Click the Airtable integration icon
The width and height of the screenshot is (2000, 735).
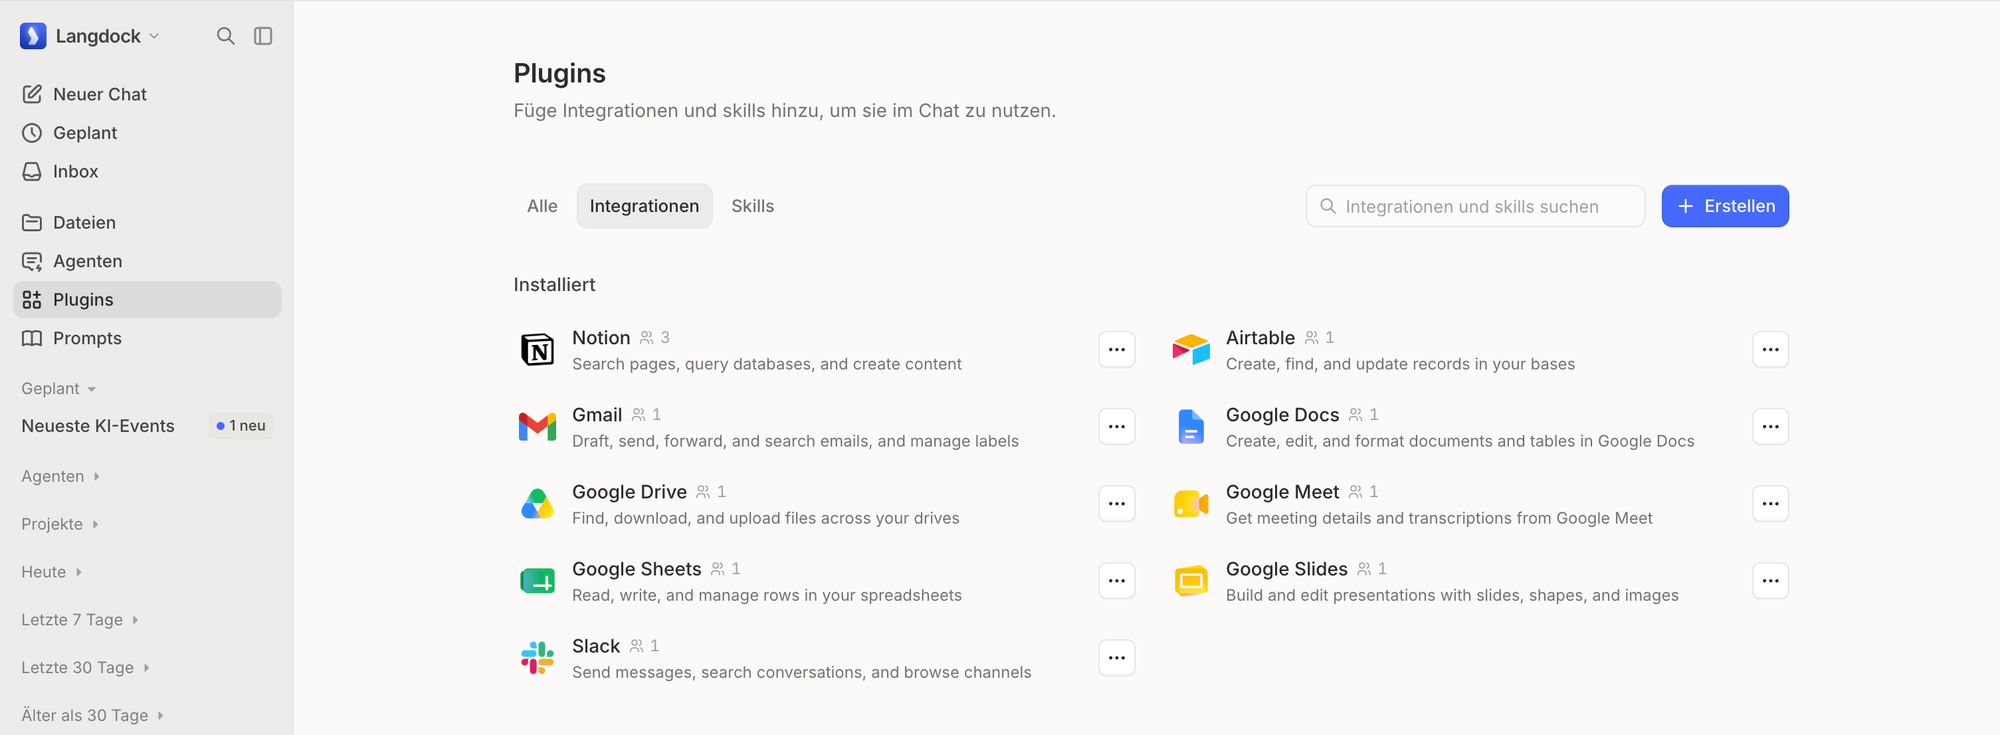click(x=1191, y=350)
